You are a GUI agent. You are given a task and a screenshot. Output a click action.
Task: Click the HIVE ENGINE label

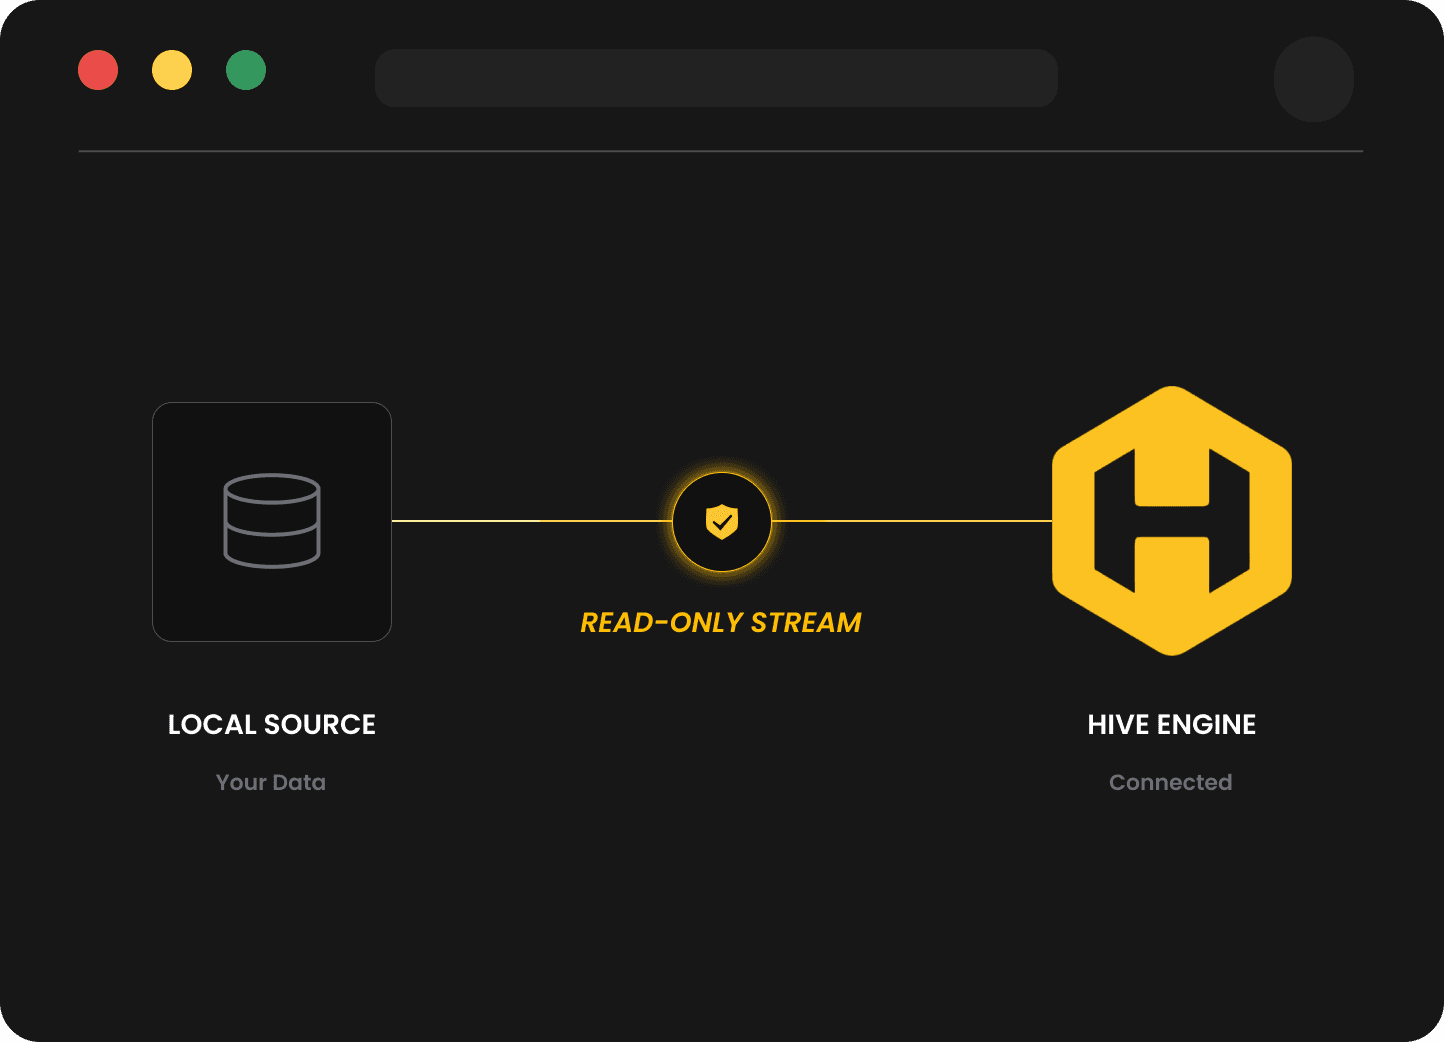[x=1172, y=724]
